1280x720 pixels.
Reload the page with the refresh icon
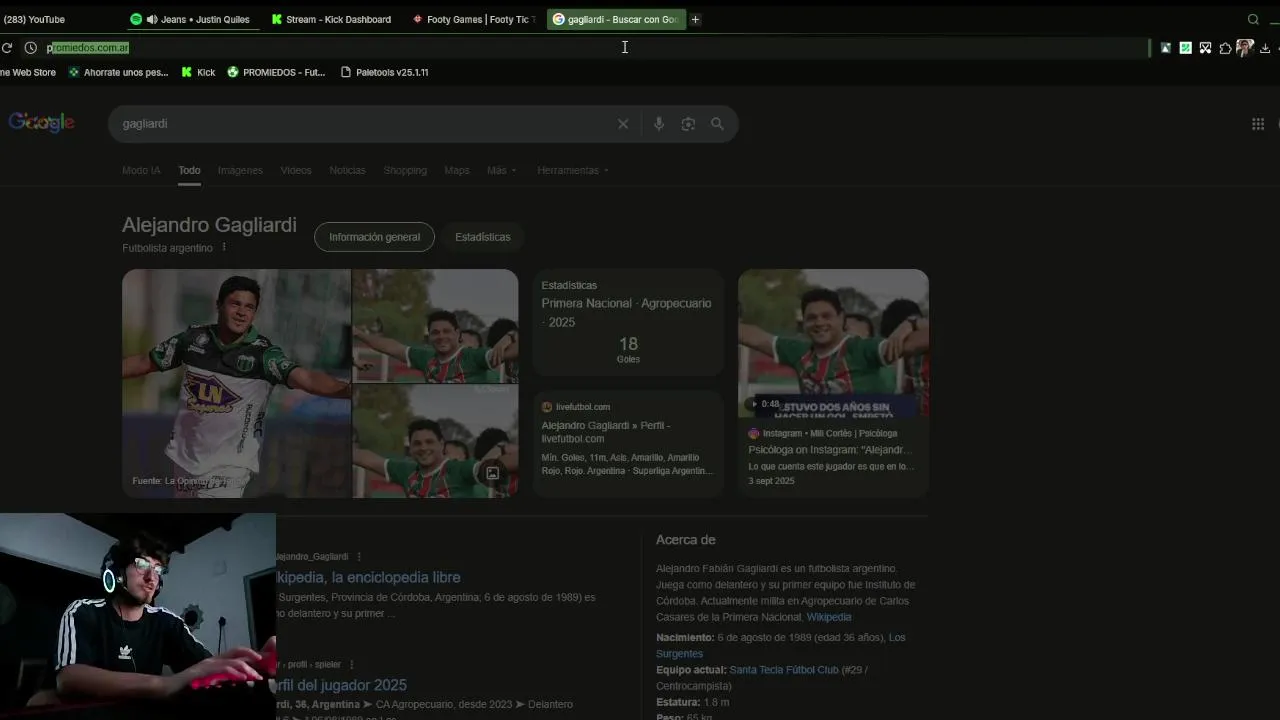point(7,48)
